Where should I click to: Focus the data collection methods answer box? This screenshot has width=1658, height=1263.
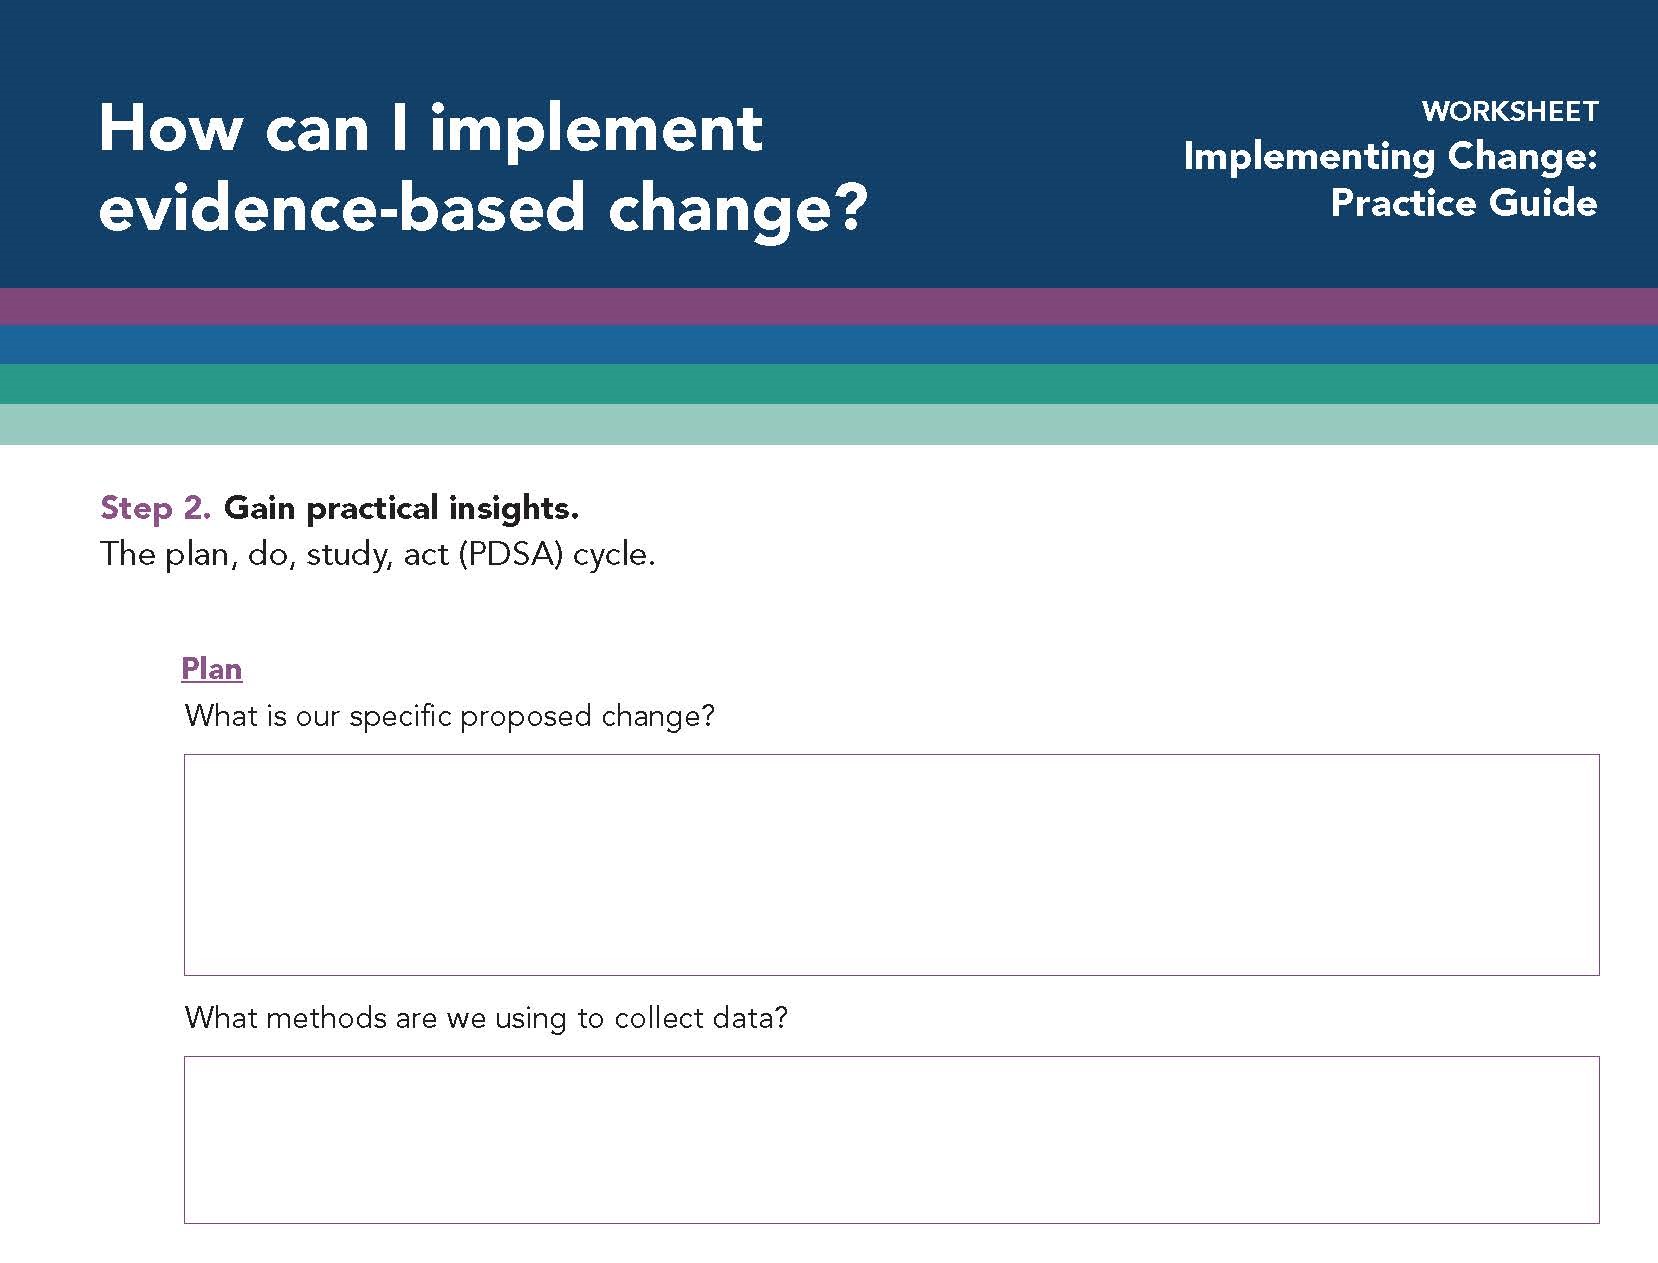pos(891,1139)
